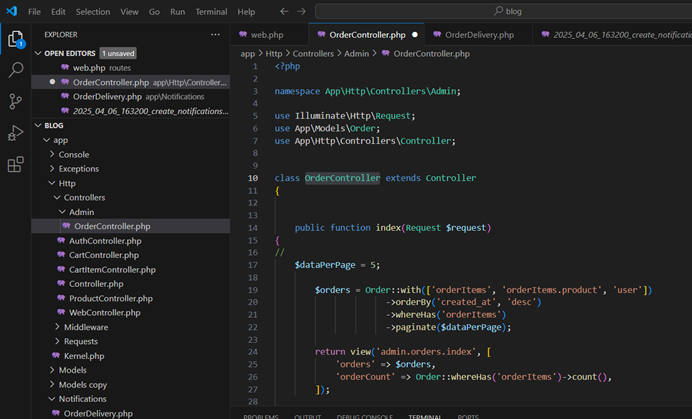Click the navigate back arrow

click(285, 12)
